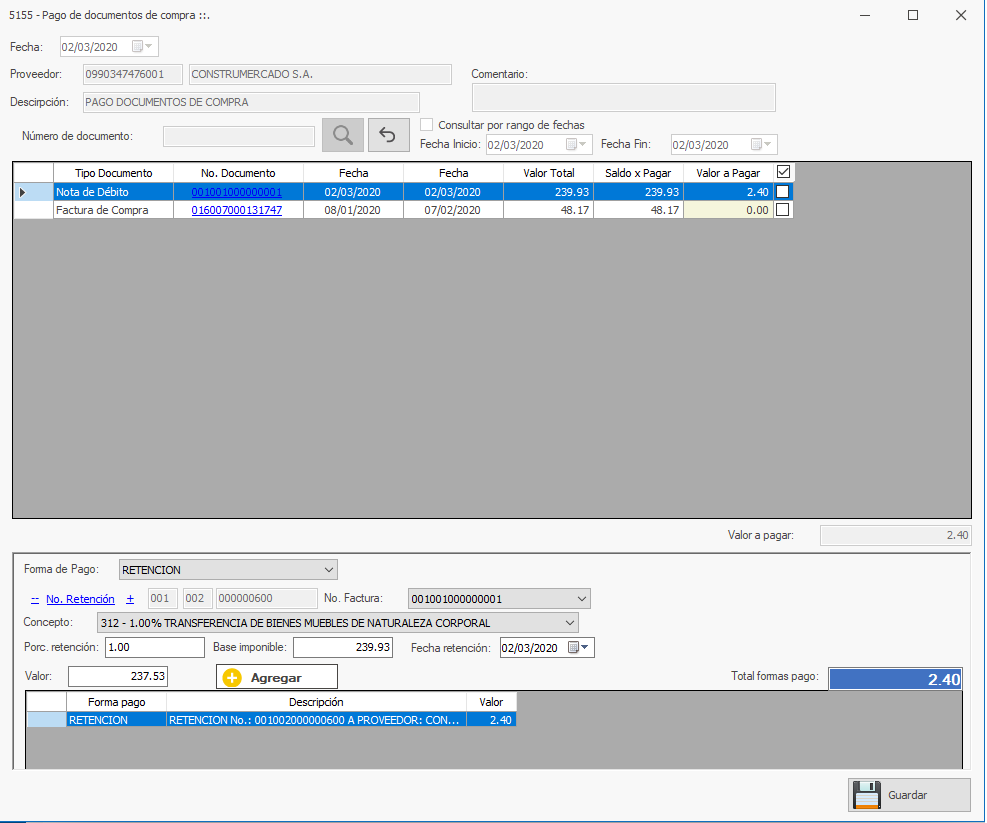The height and width of the screenshot is (823, 987).
Task: Click the magnifying glass search button
Action: 342,135
